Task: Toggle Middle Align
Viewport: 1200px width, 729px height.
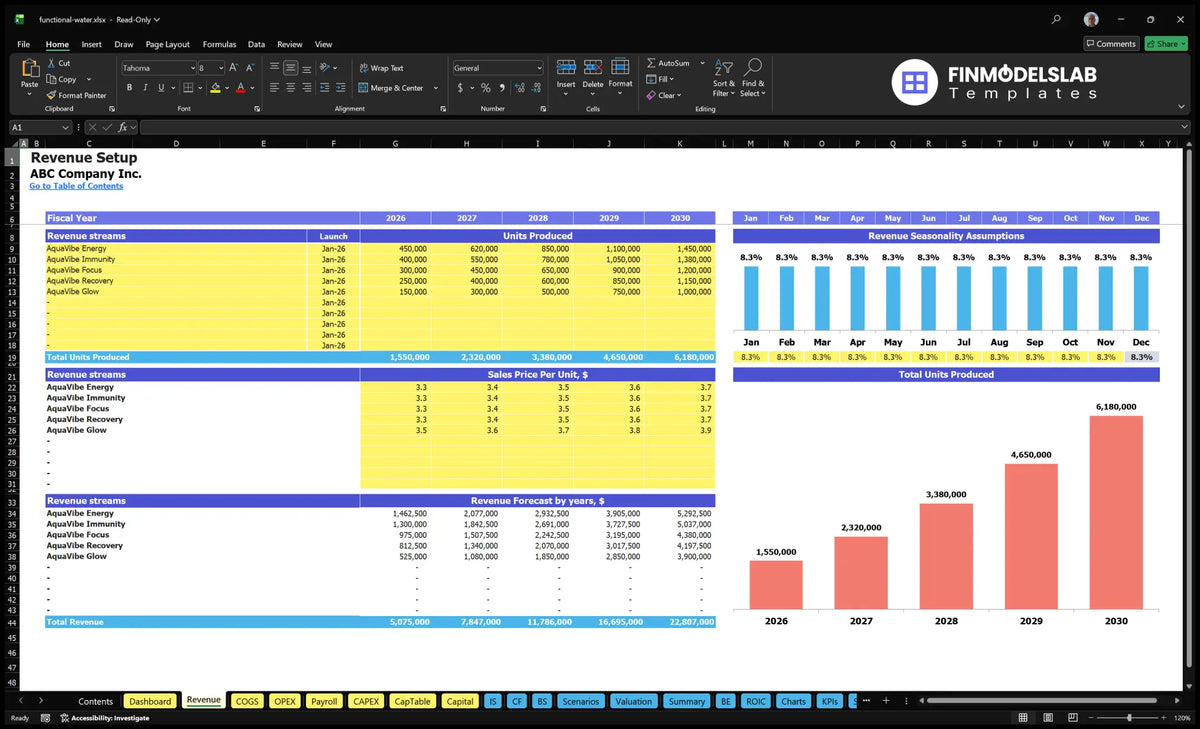Action: click(x=290, y=68)
